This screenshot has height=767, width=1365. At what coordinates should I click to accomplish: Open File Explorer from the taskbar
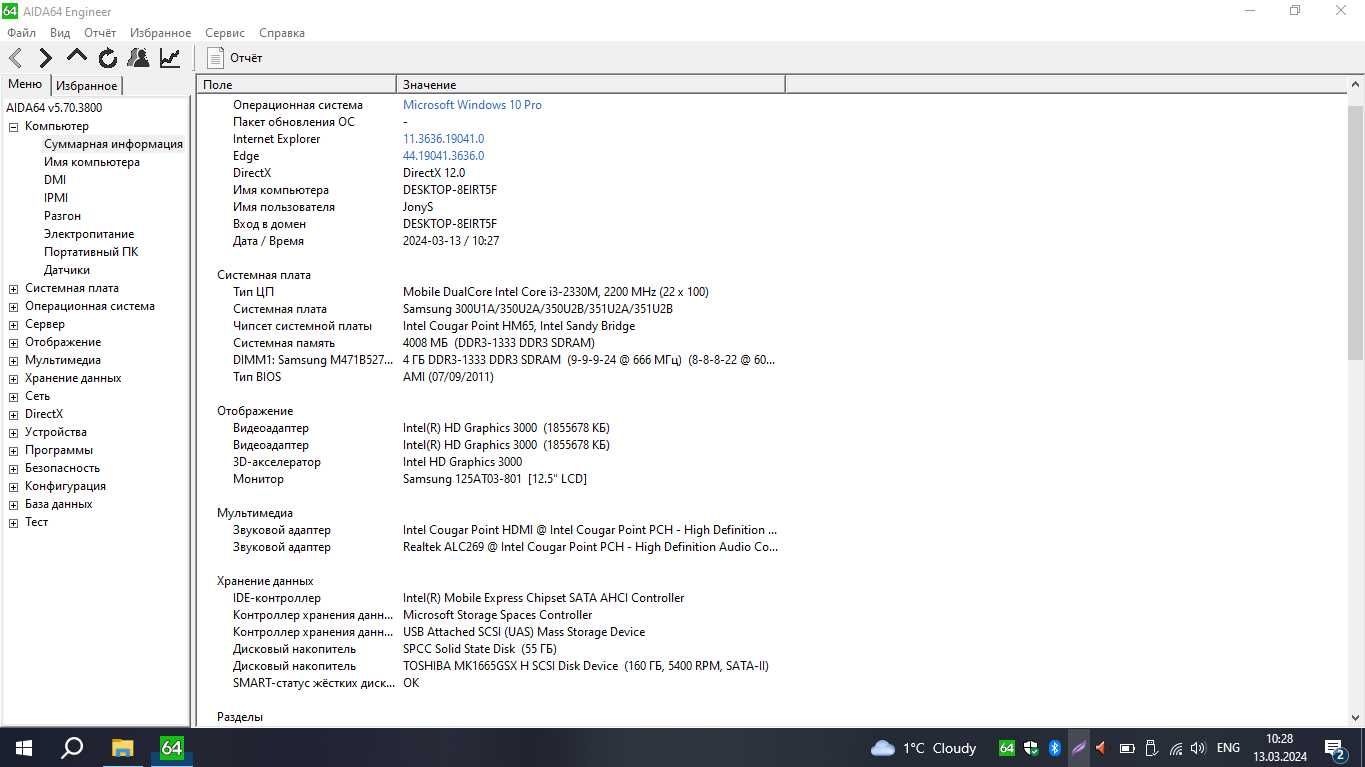[x=122, y=747]
